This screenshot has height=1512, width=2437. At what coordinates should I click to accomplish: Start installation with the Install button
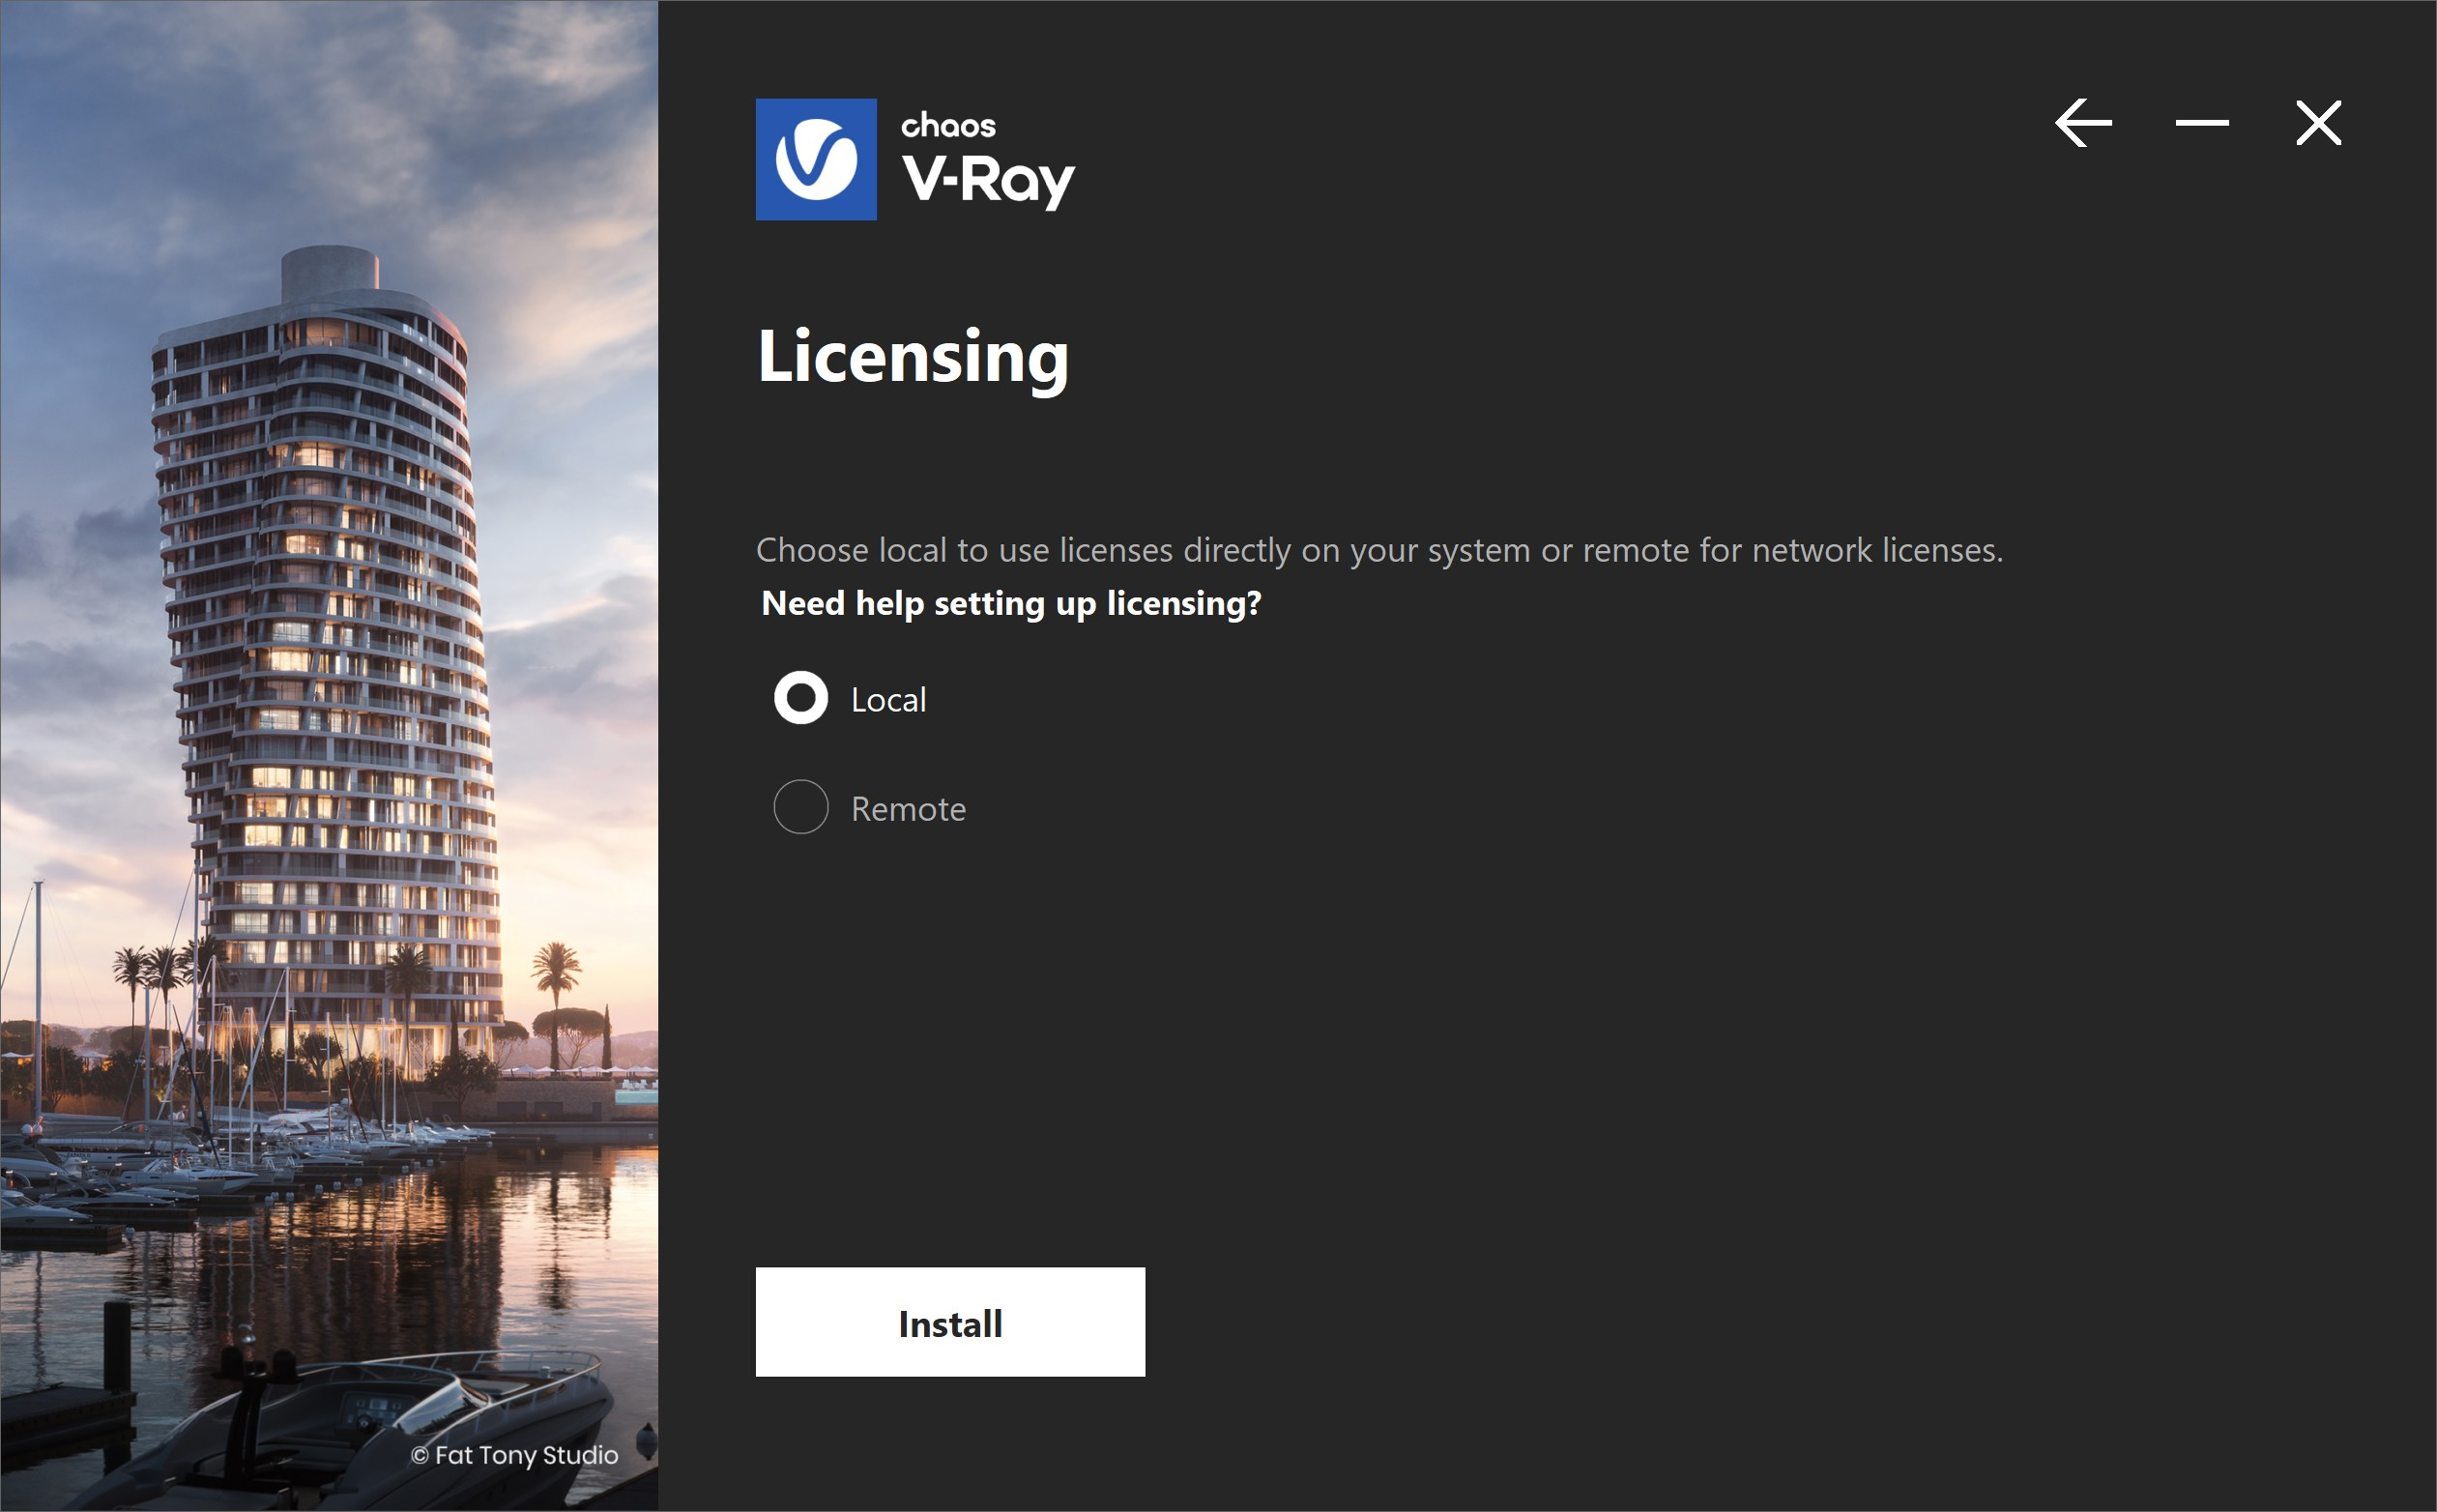point(950,1322)
